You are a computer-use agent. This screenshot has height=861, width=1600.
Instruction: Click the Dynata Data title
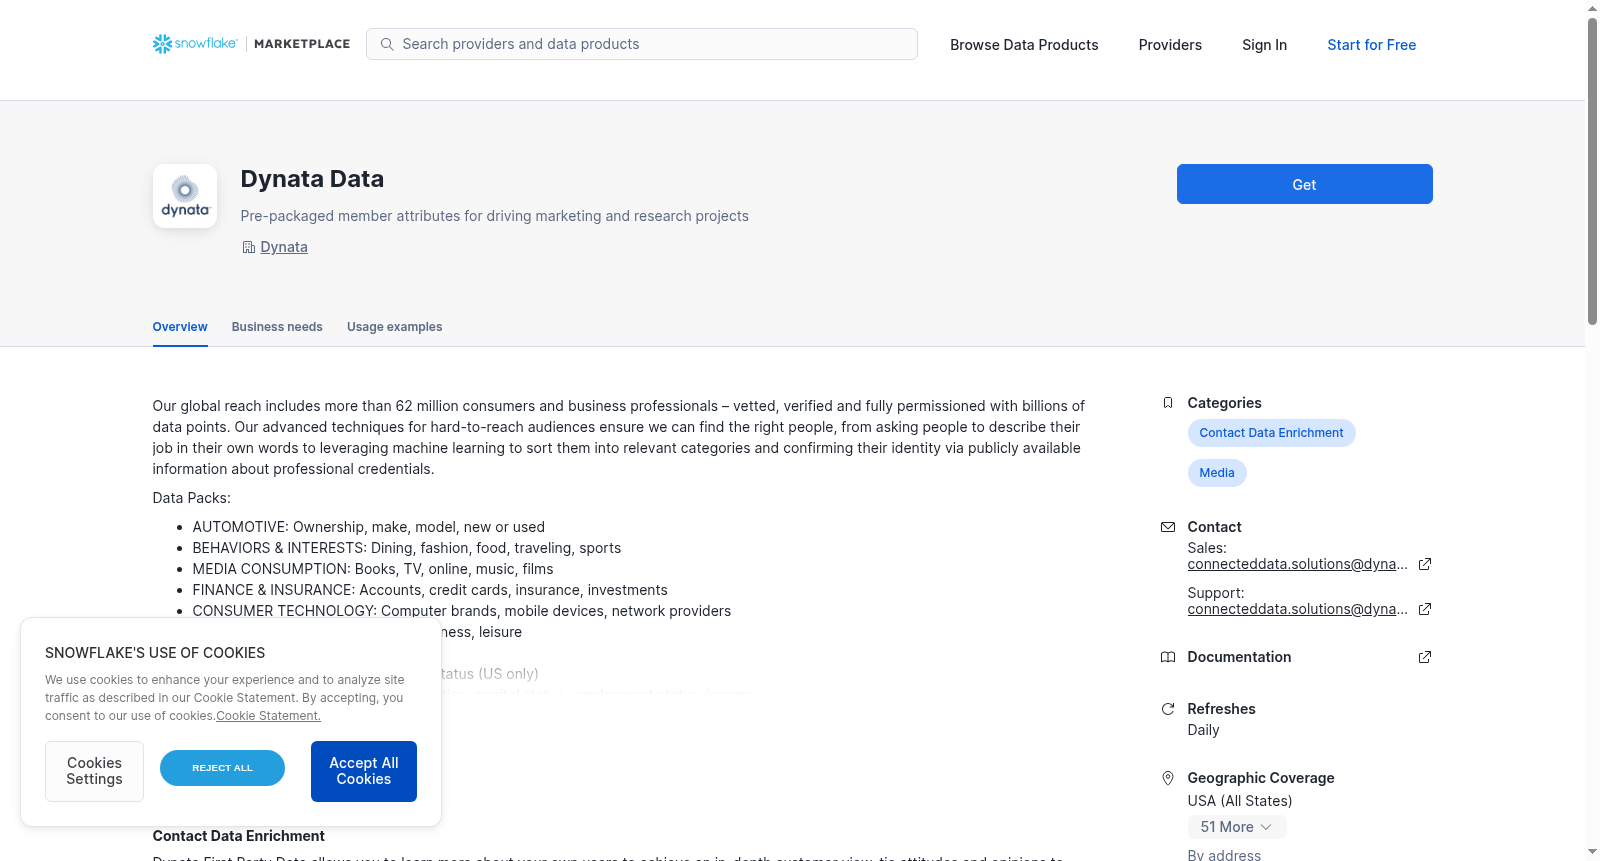click(312, 179)
